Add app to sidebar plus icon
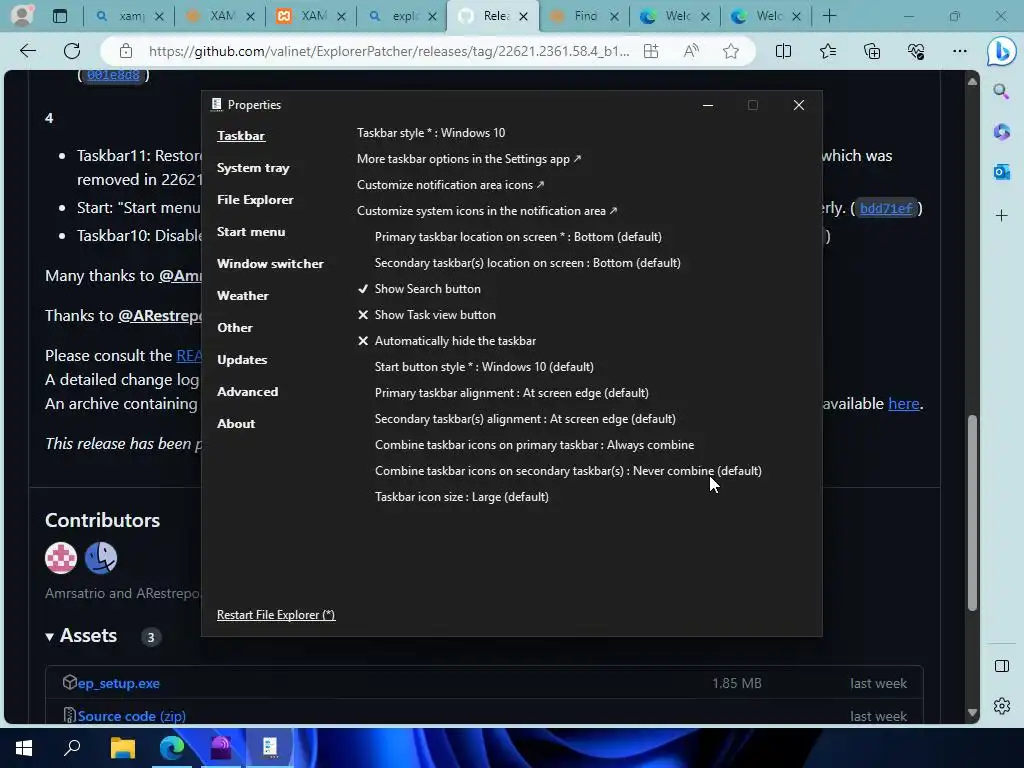1024x768 pixels. click(1001, 216)
